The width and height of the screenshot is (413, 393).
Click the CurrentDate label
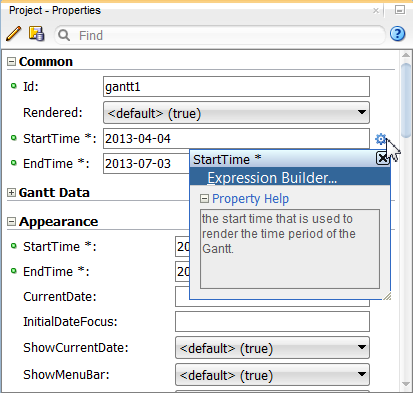click(x=60, y=296)
